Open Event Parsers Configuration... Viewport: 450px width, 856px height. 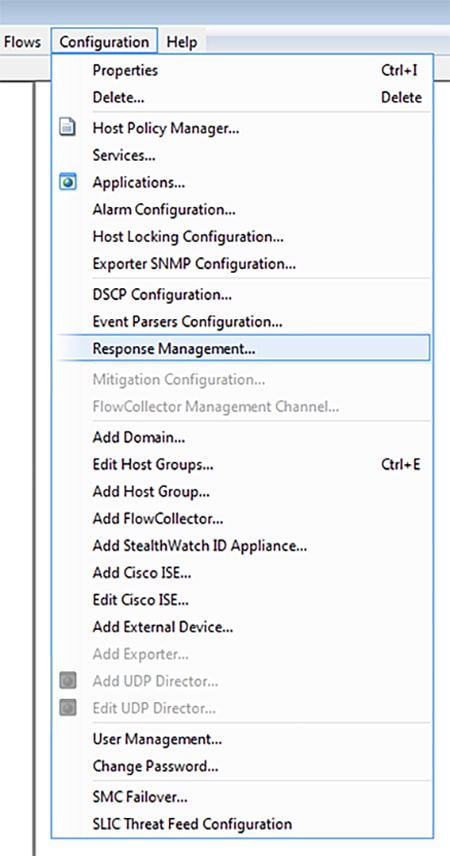click(243, 322)
